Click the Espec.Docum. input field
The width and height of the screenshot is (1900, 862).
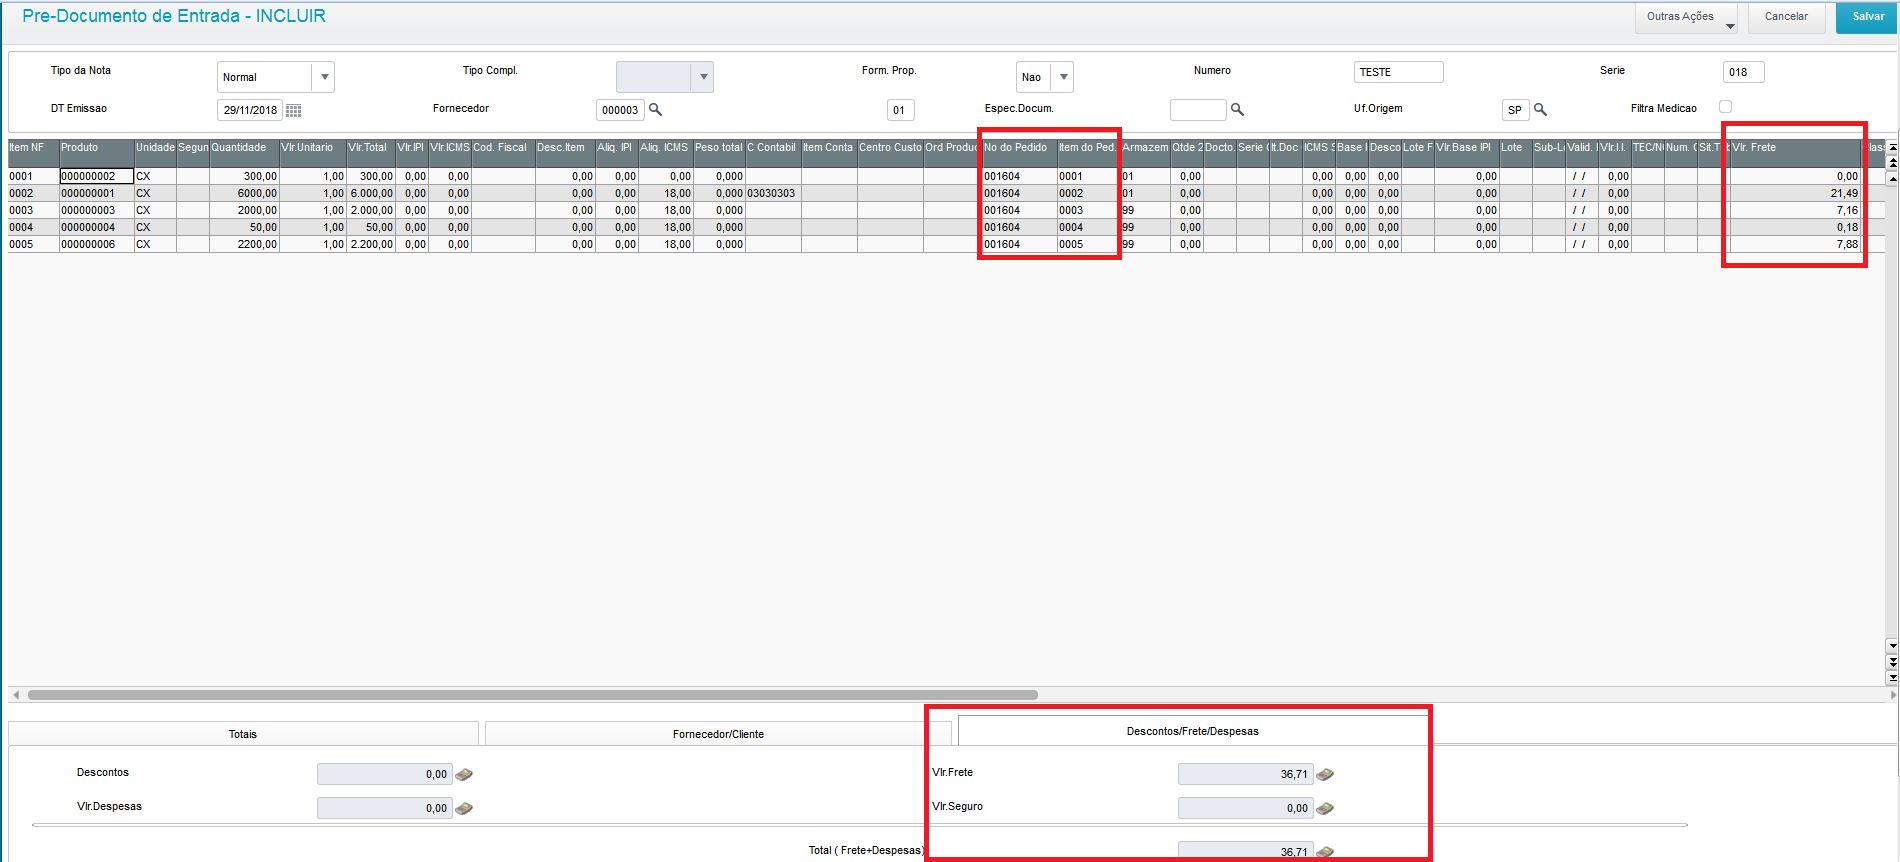(x=1198, y=110)
